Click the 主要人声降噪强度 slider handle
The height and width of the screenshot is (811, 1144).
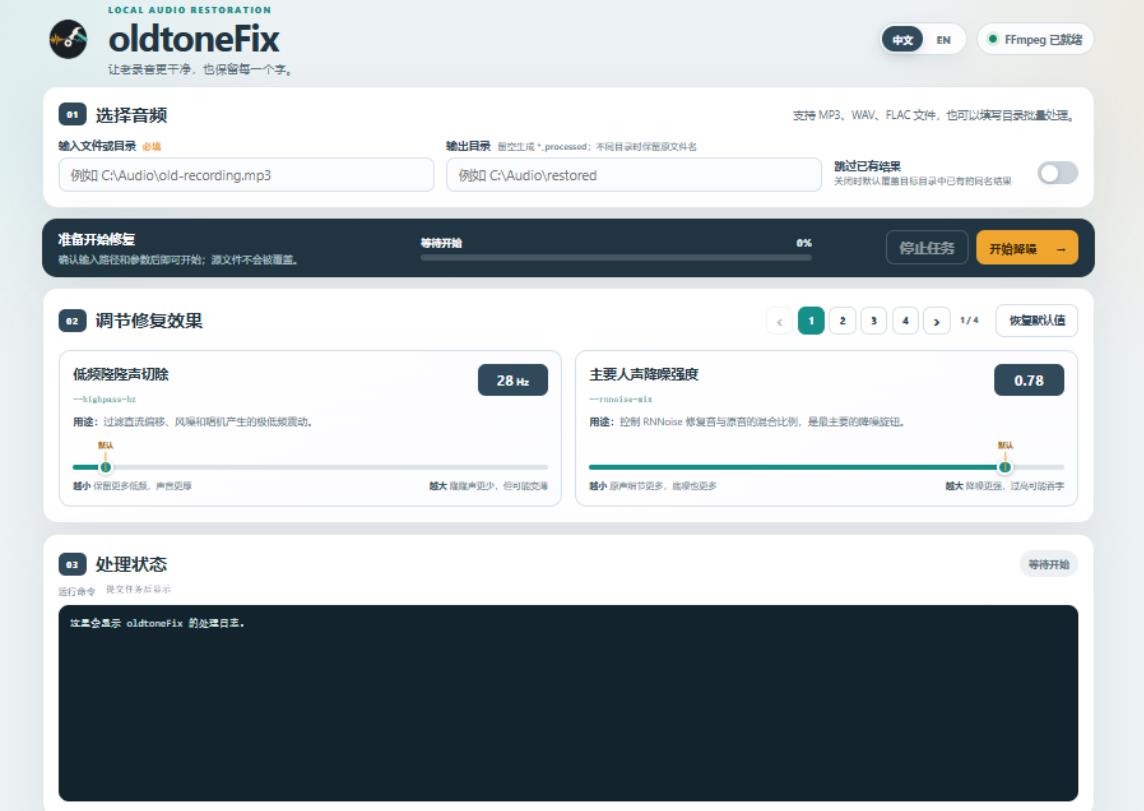point(1005,467)
